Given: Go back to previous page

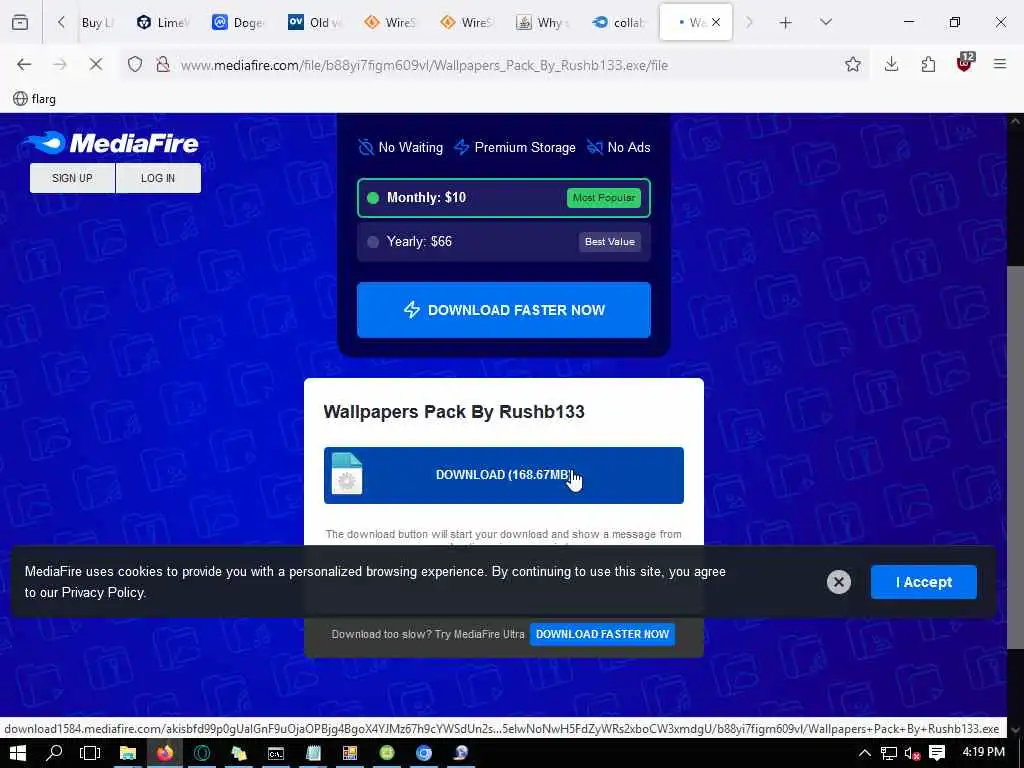Looking at the screenshot, I should [24, 64].
